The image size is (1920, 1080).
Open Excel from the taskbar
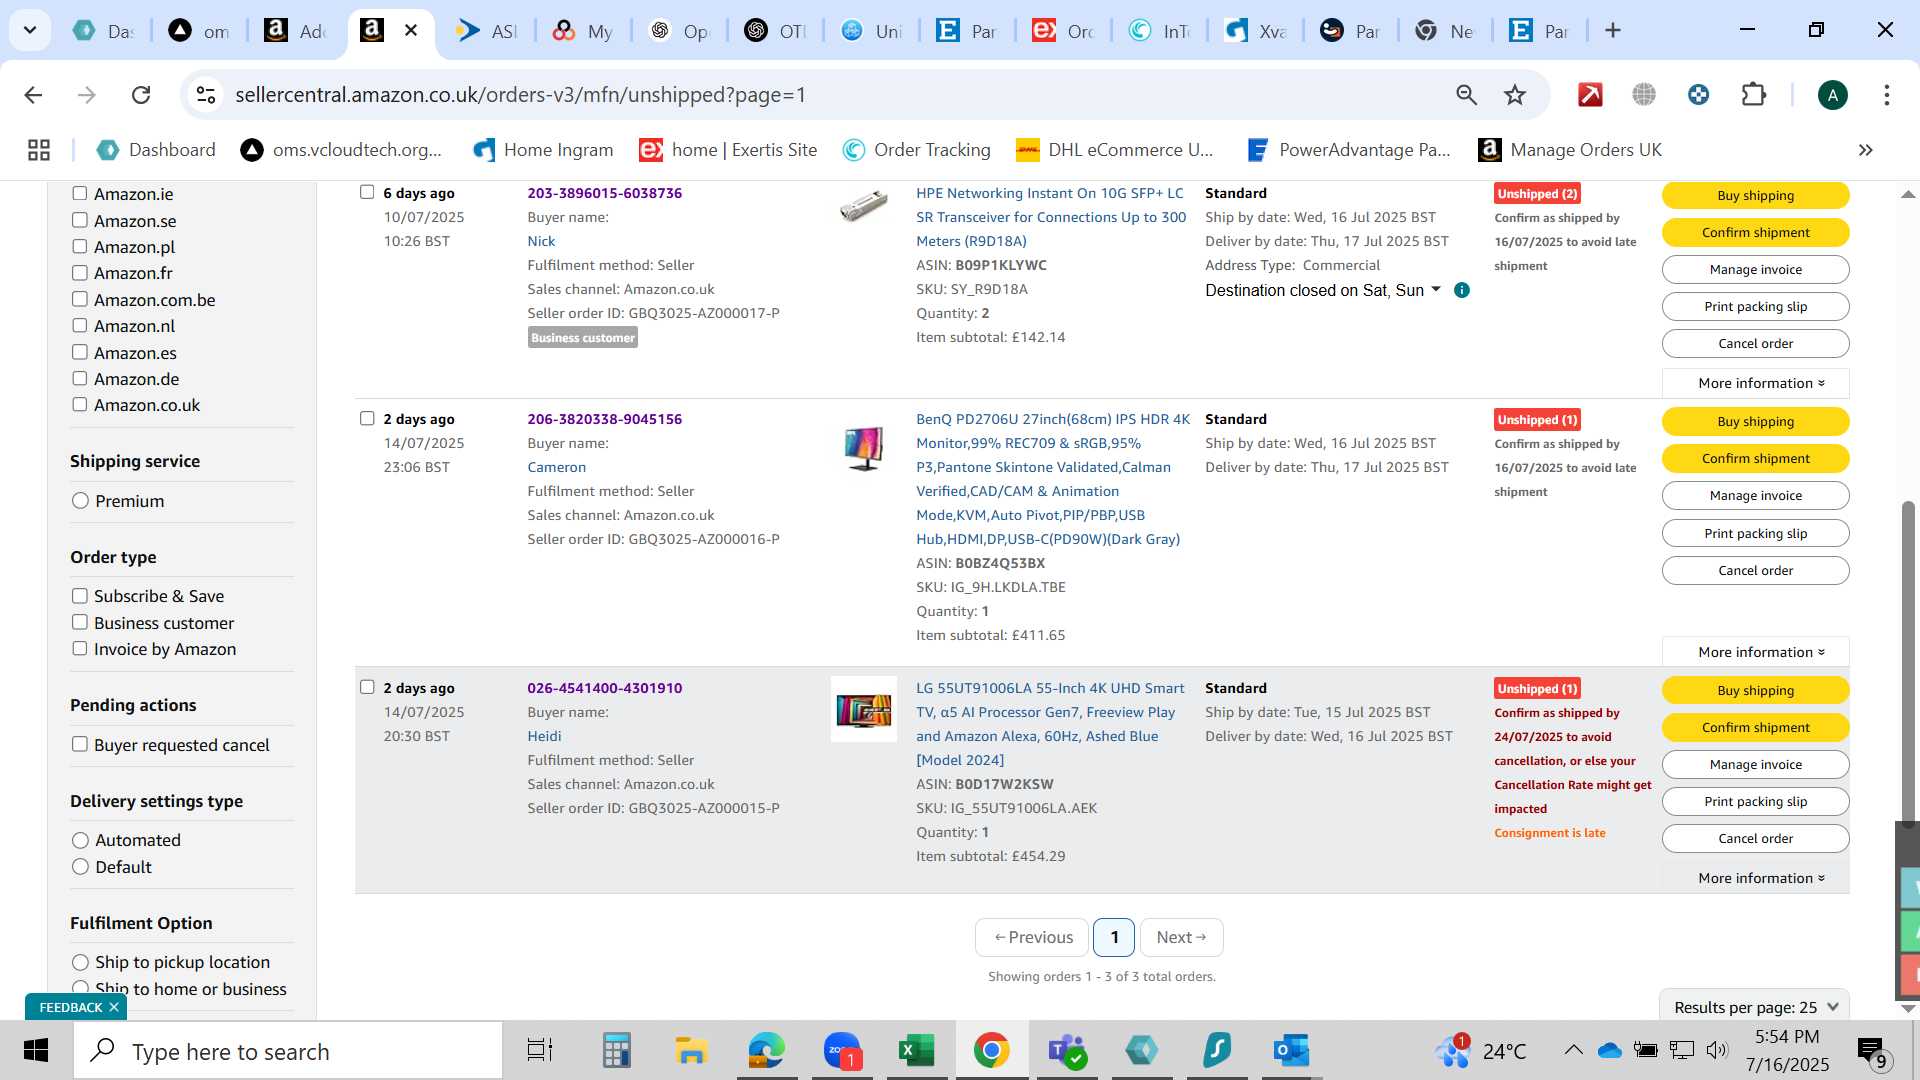coord(916,1051)
